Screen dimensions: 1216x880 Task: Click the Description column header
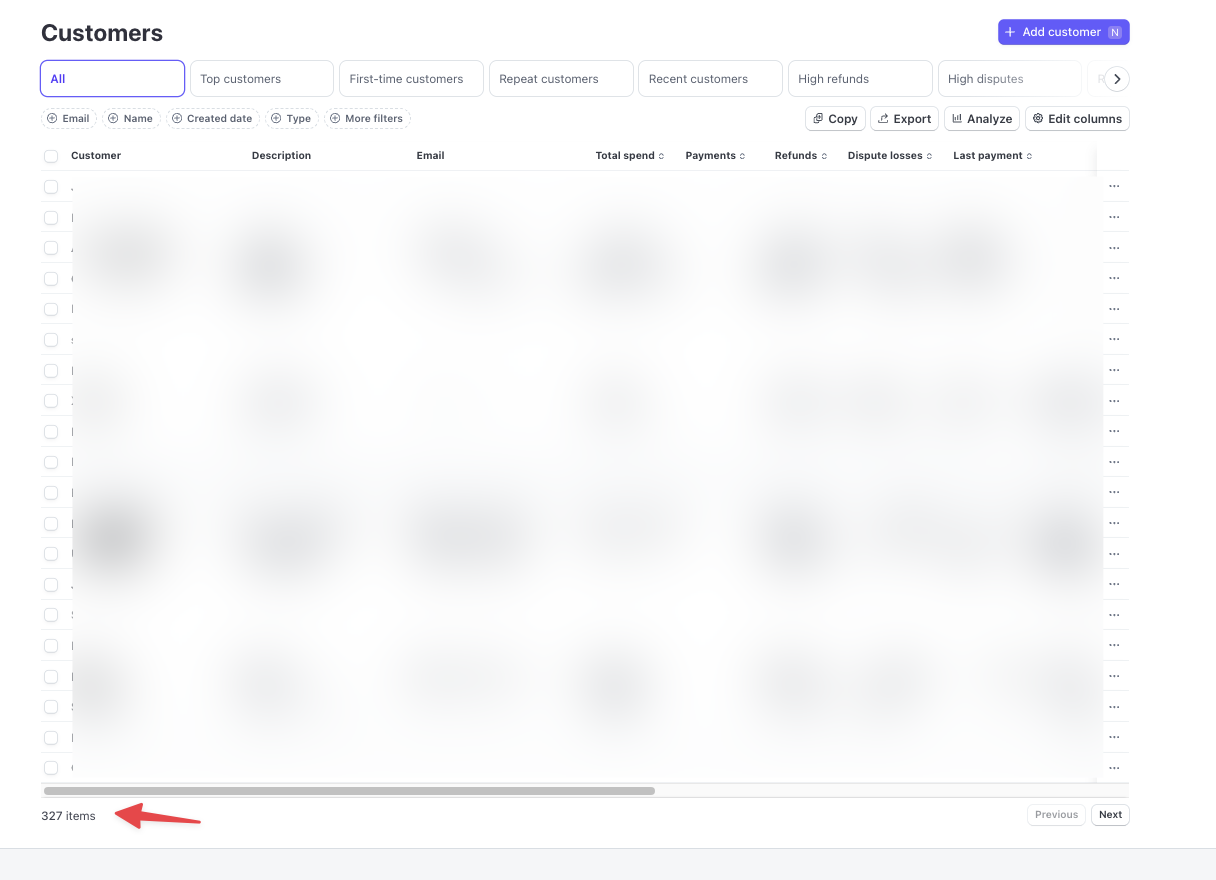[x=281, y=156]
